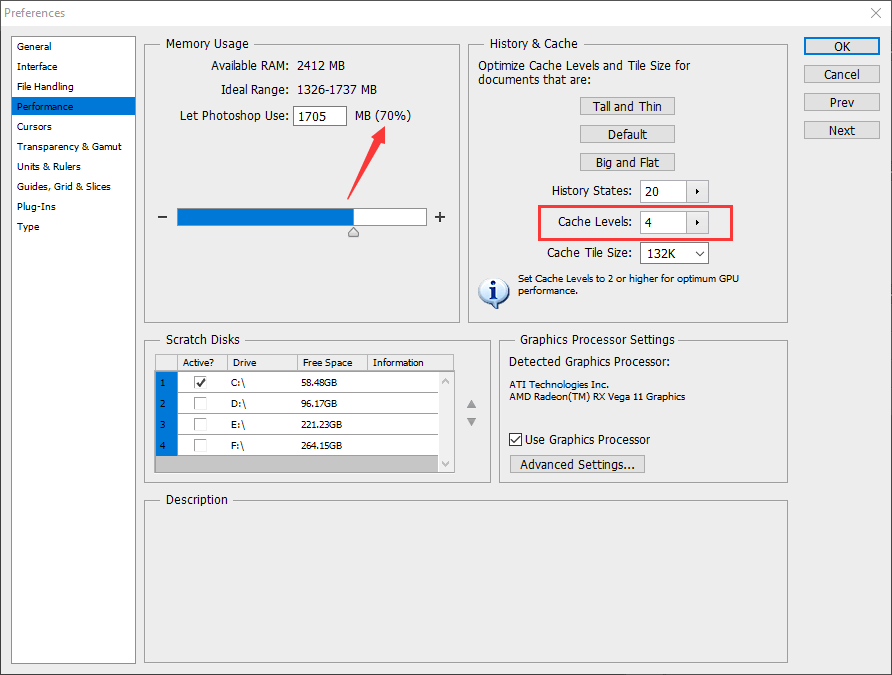Screen dimensions: 892x675
Task: Open the Cache Levels arrow popup
Action: pos(697,222)
